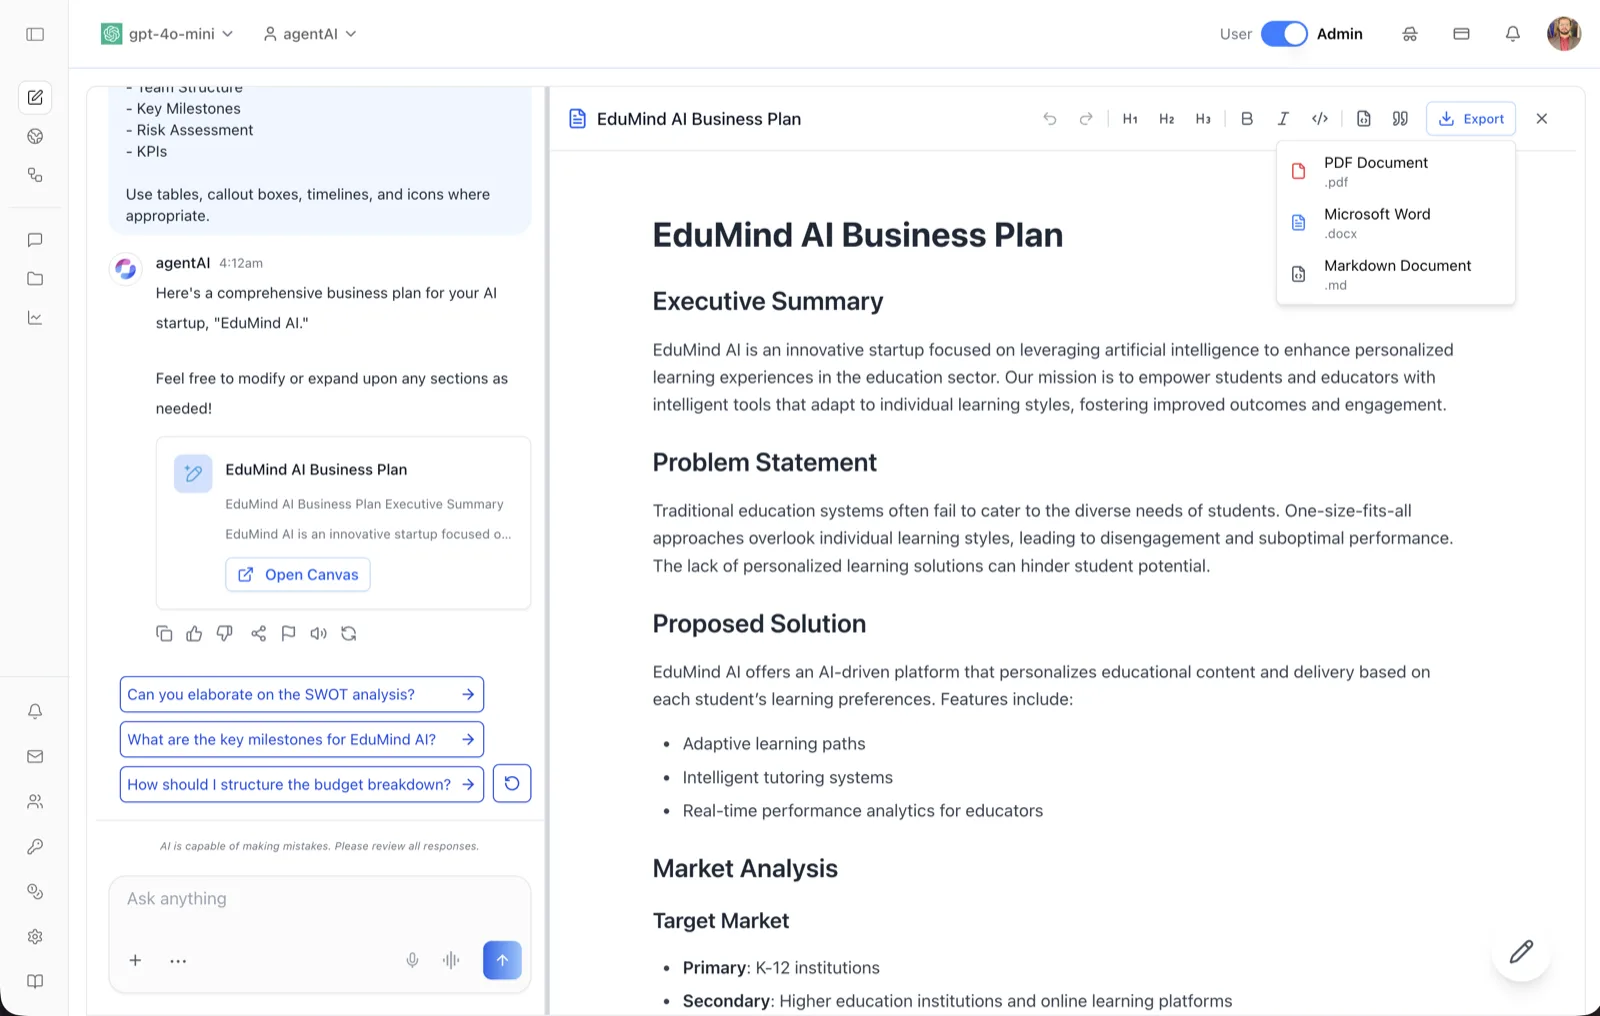The height and width of the screenshot is (1016, 1600).
Task: Regenerate the agentAI response
Action: pyautogui.click(x=349, y=634)
